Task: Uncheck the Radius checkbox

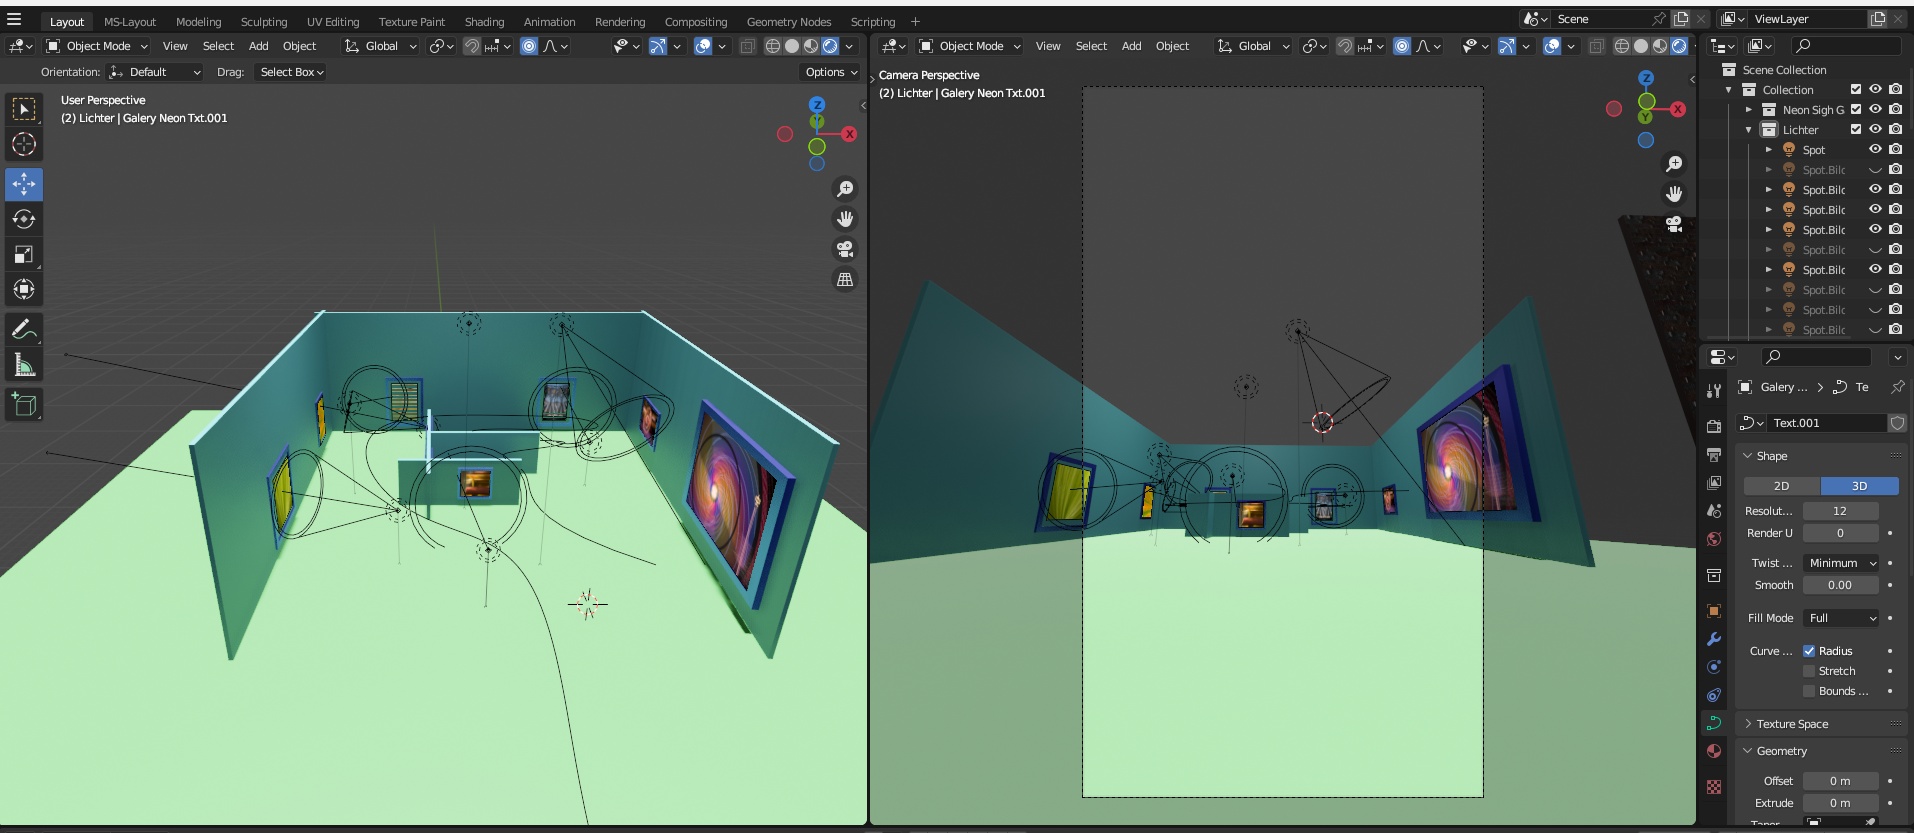Action: [x=1809, y=651]
